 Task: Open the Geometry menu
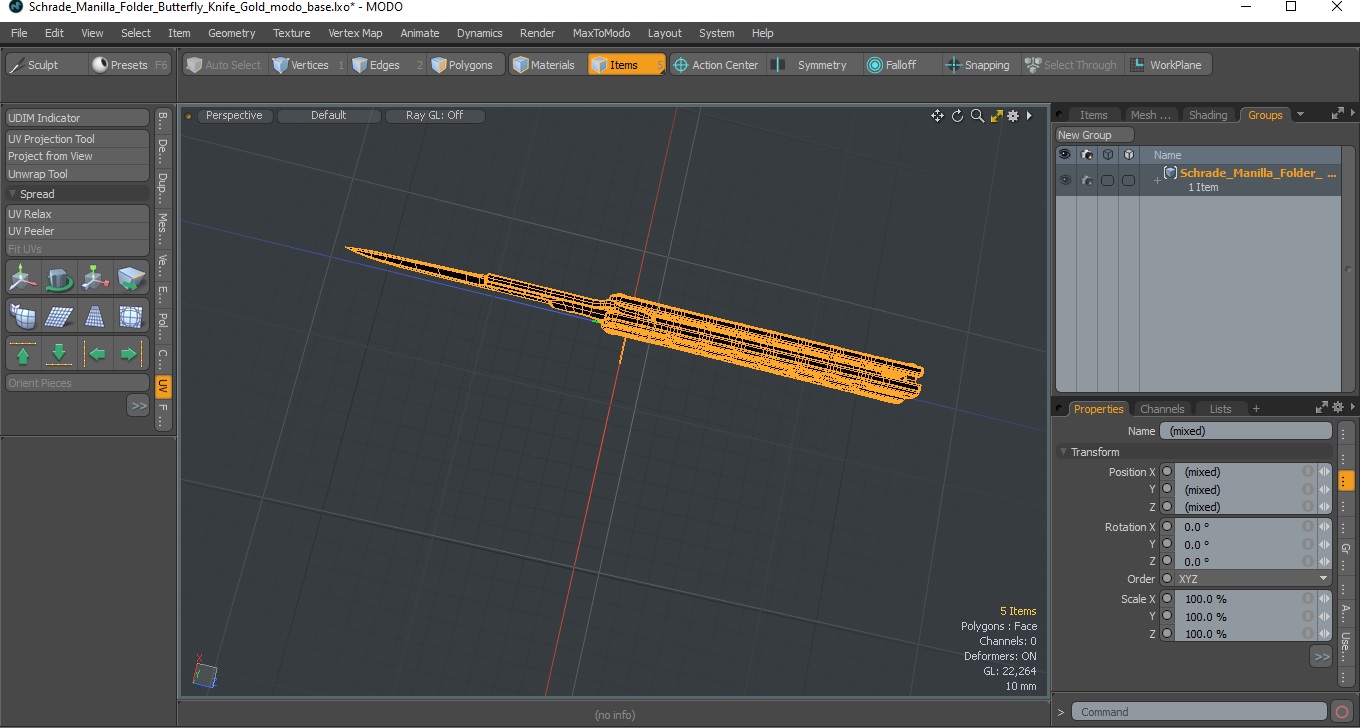pos(232,33)
